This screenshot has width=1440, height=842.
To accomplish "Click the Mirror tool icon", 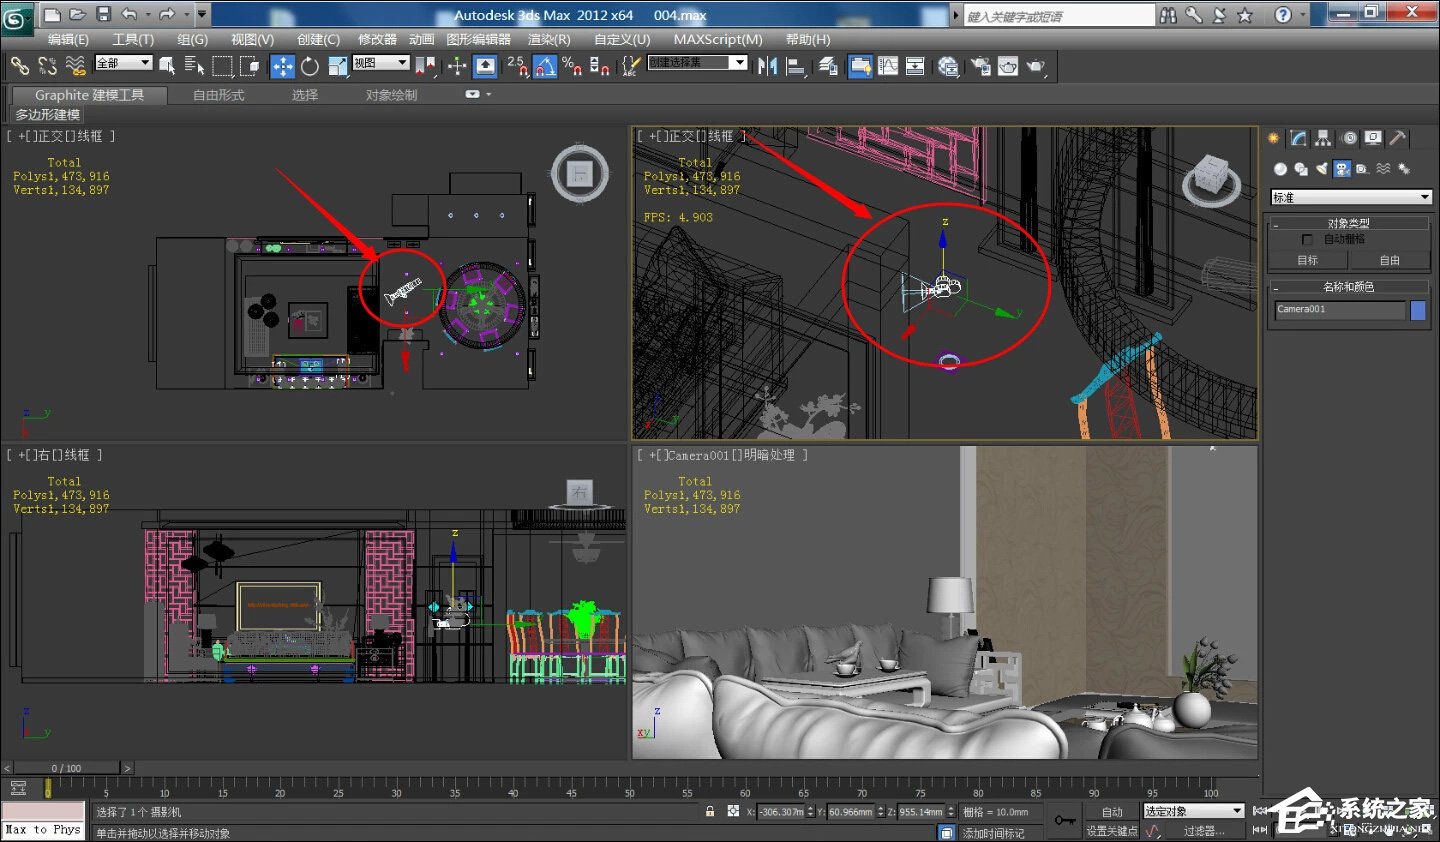I will tap(767, 66).
